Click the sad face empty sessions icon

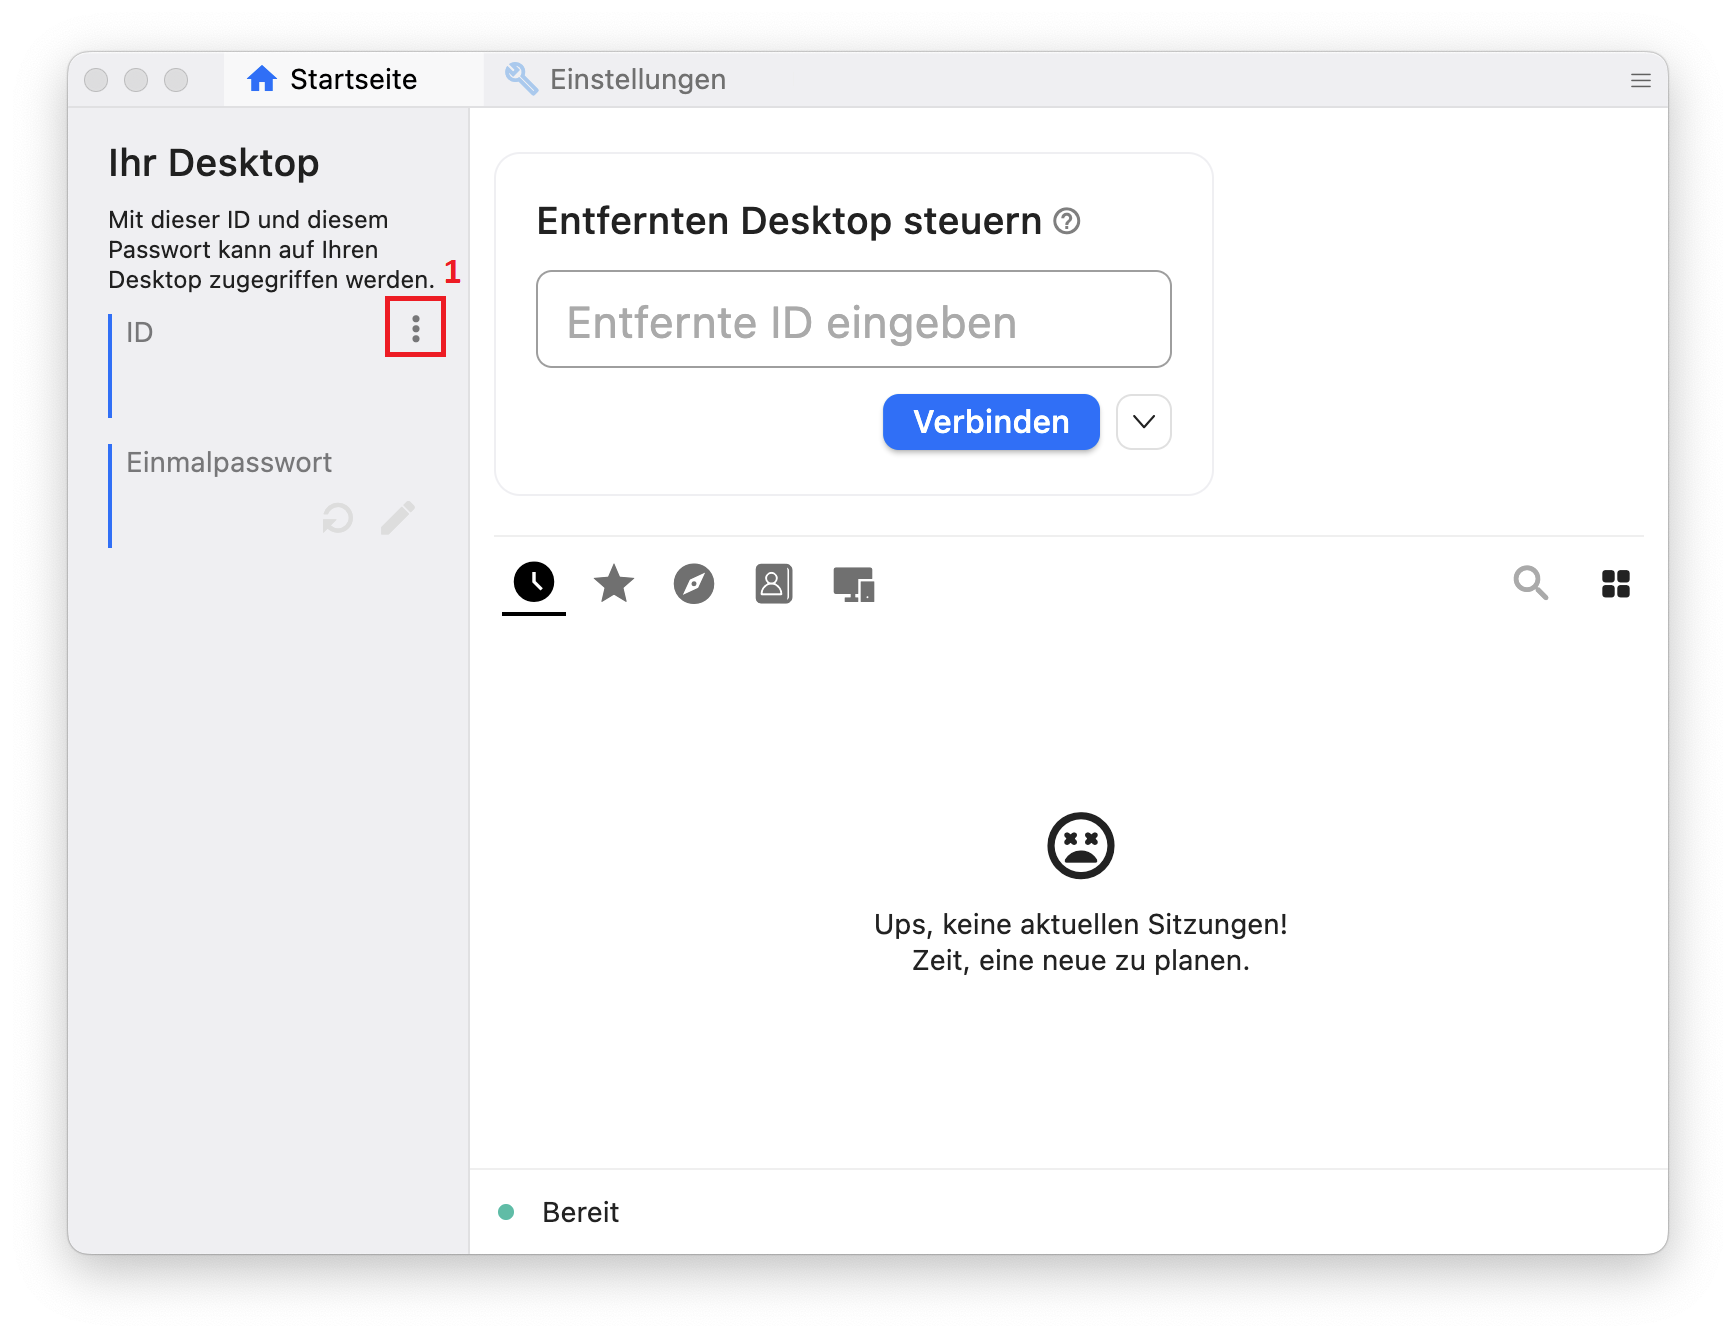click(1080, 846)
